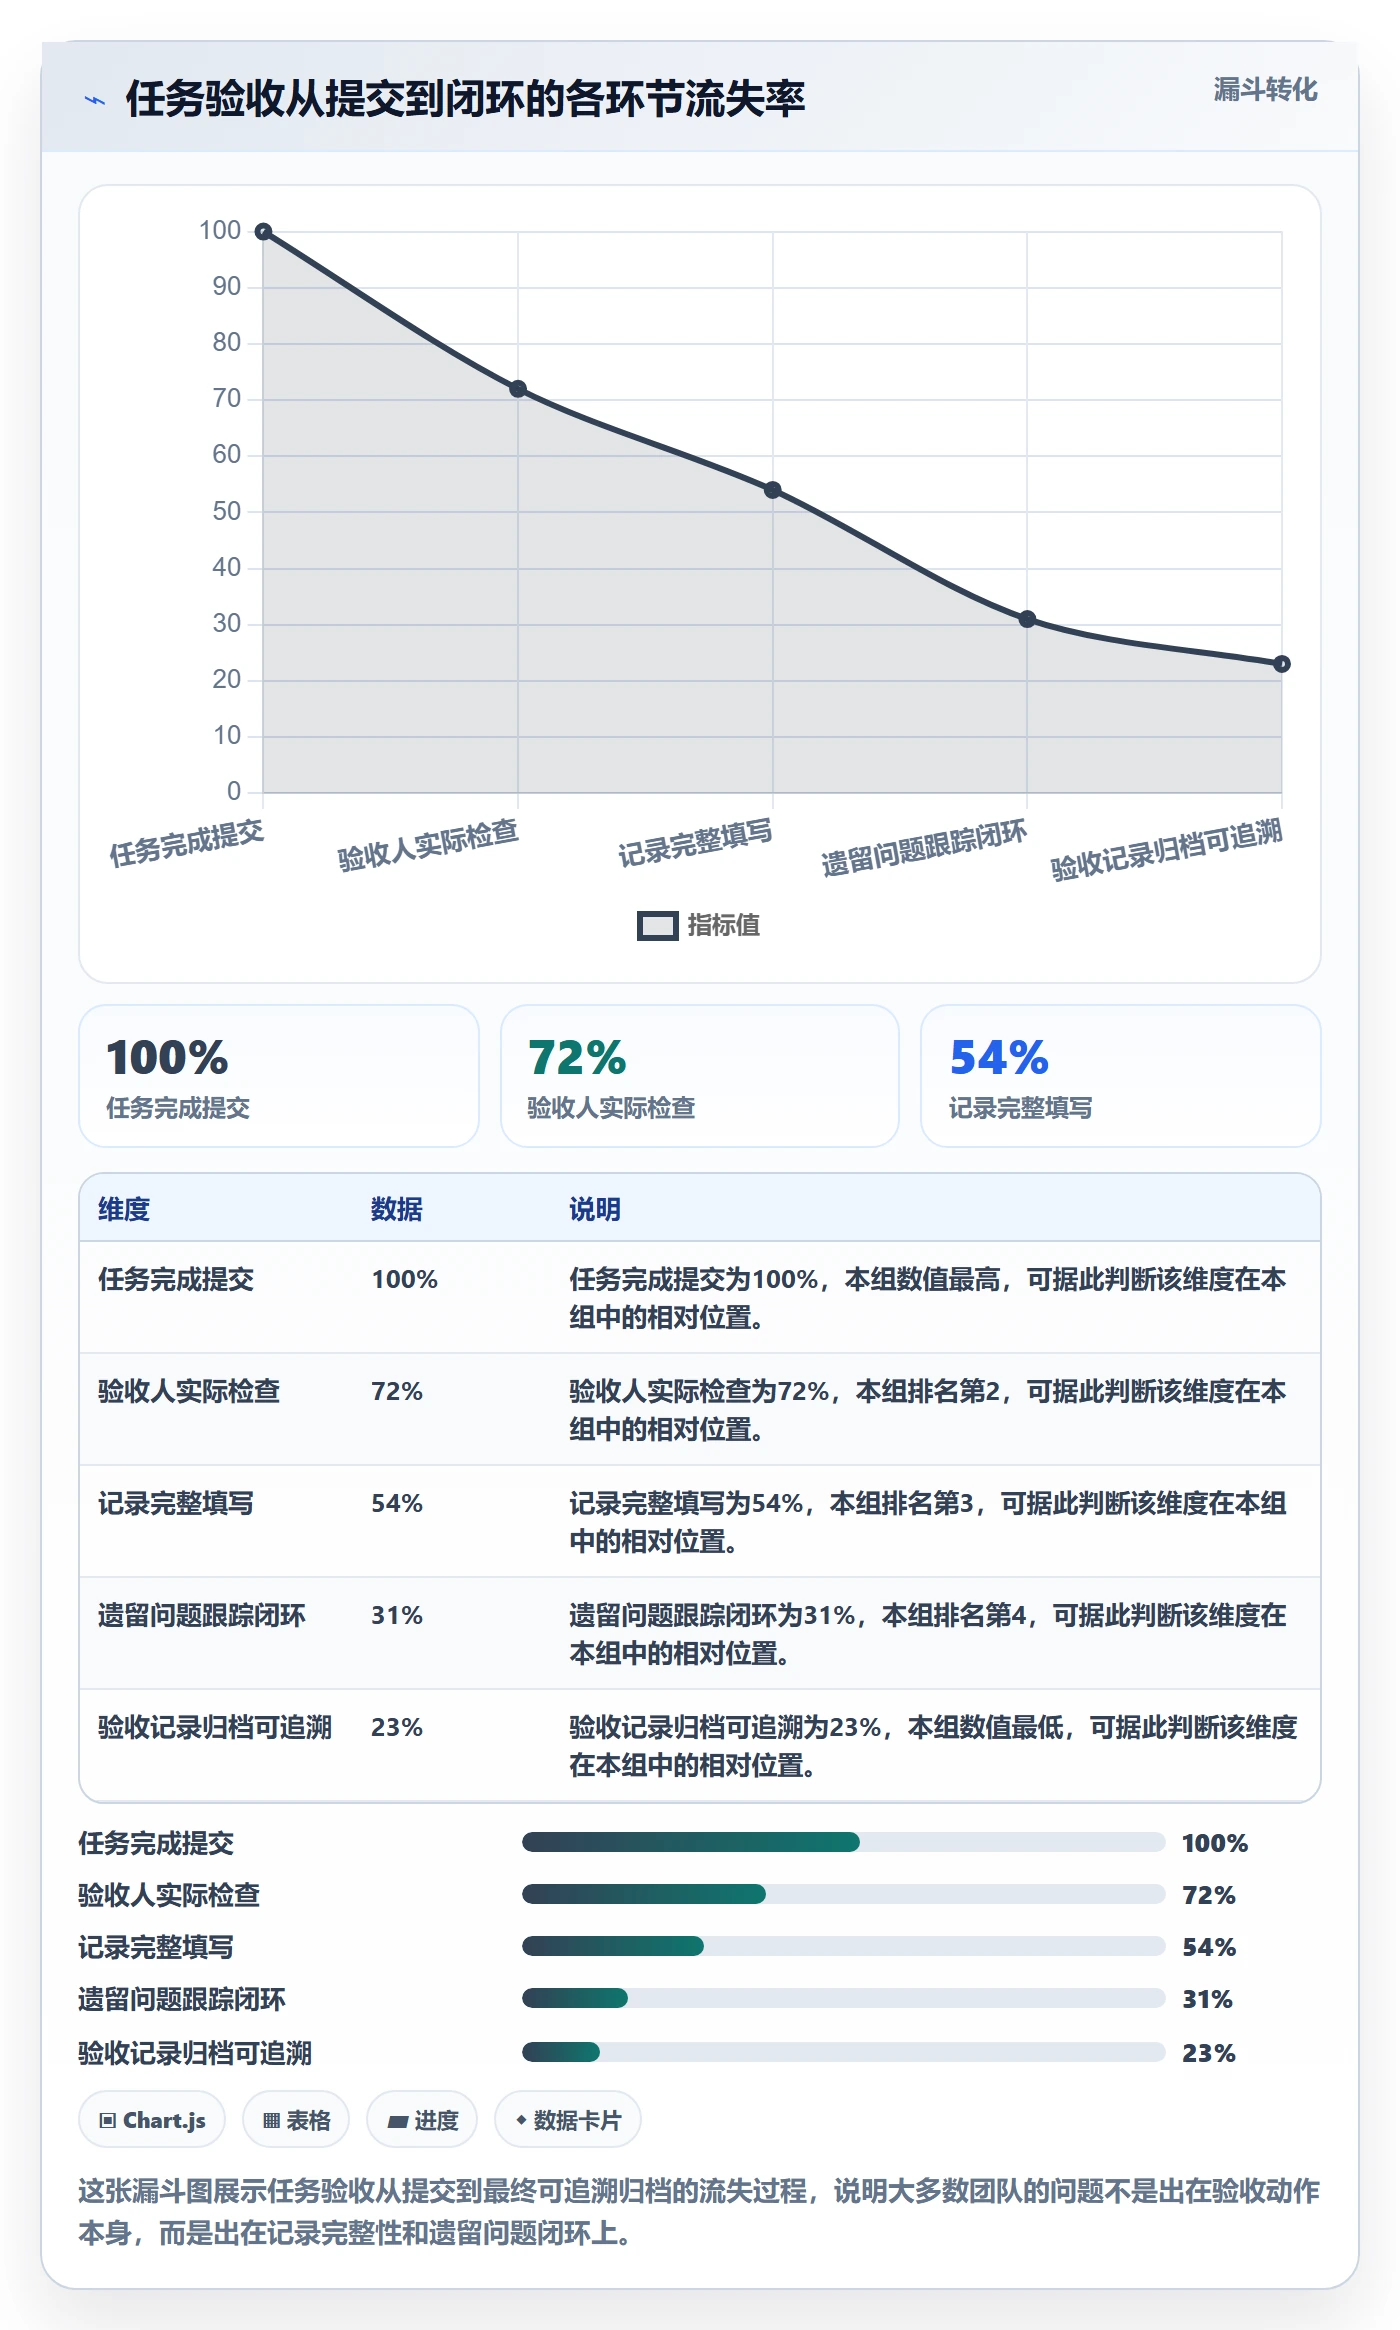
Task: Click the 说明 column header
Action: pyautogui.click(x=595, y=1209)
